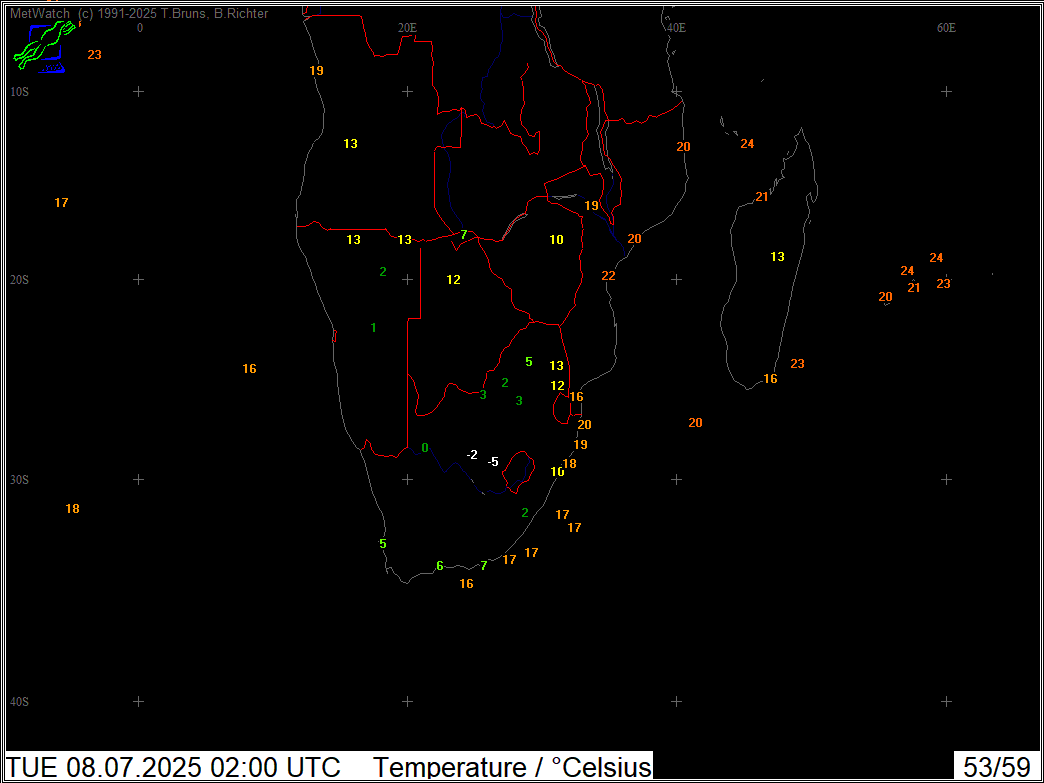Select the green 5 reading on South Africa's west coast

tap(383, 543)
